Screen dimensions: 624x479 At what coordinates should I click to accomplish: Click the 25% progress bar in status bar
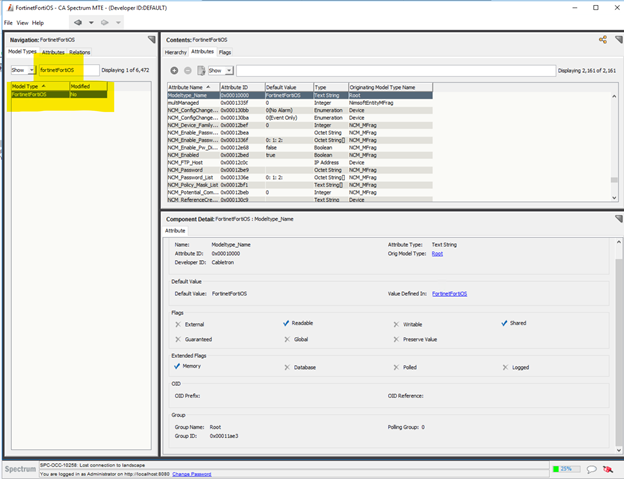pos(565,468)
